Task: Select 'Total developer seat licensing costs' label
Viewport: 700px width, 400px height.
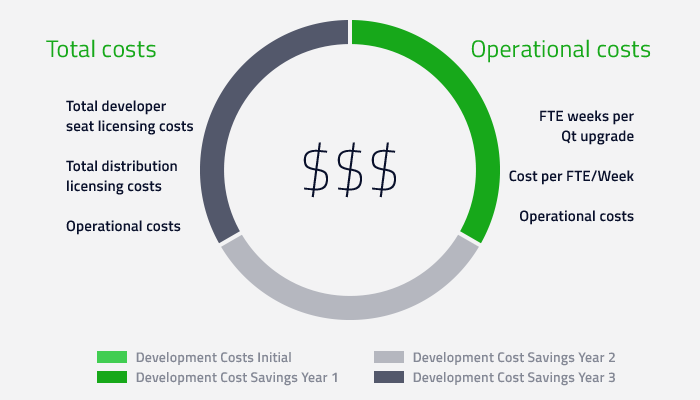Action: (129, 115)
